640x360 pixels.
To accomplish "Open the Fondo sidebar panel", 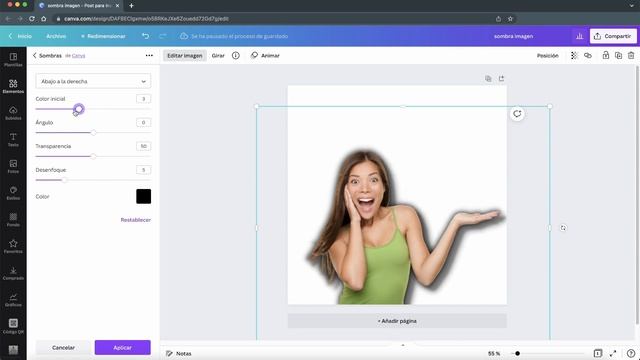I will pyautogui.click(x=13, y=220).
